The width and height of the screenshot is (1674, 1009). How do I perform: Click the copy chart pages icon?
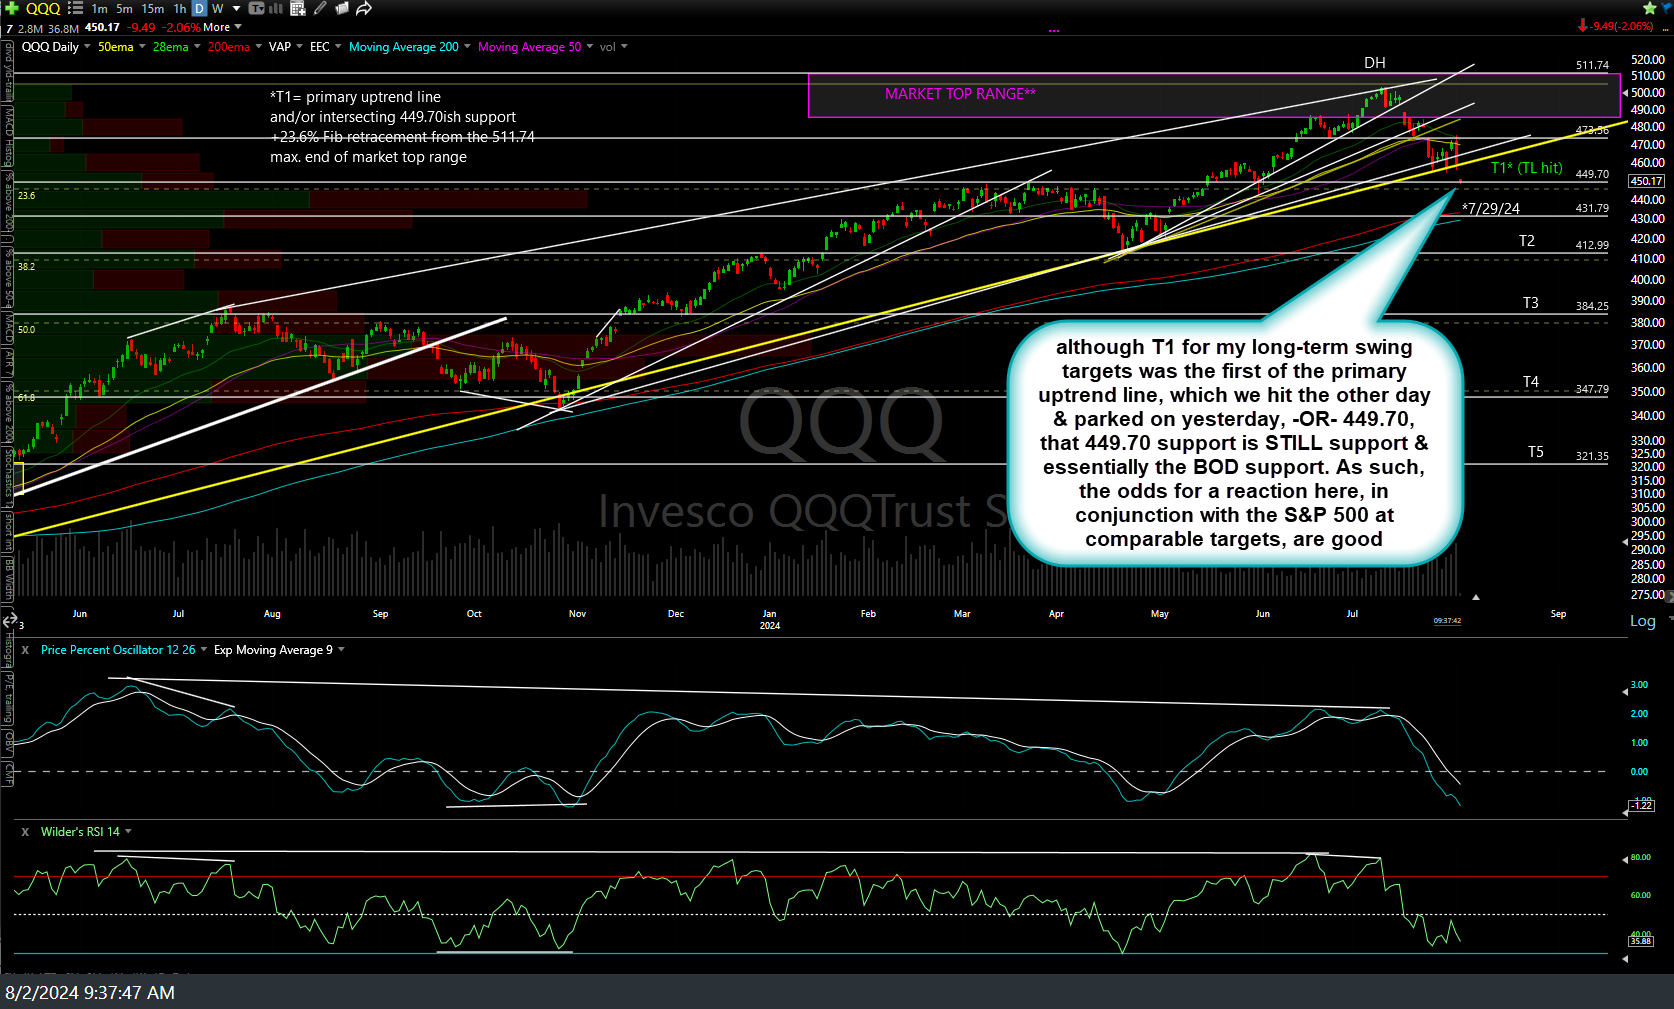tap(342, 8)
